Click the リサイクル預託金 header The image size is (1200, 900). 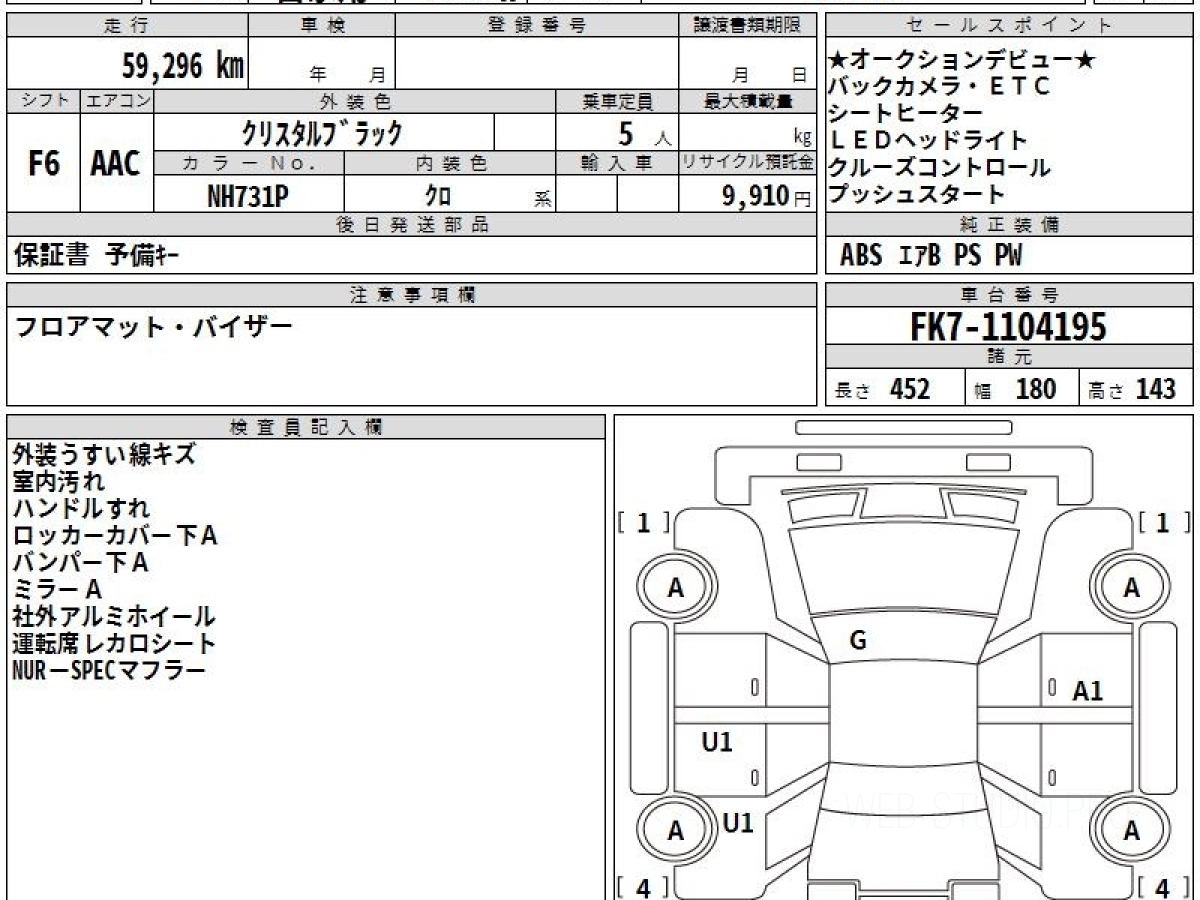click(747, 164)
